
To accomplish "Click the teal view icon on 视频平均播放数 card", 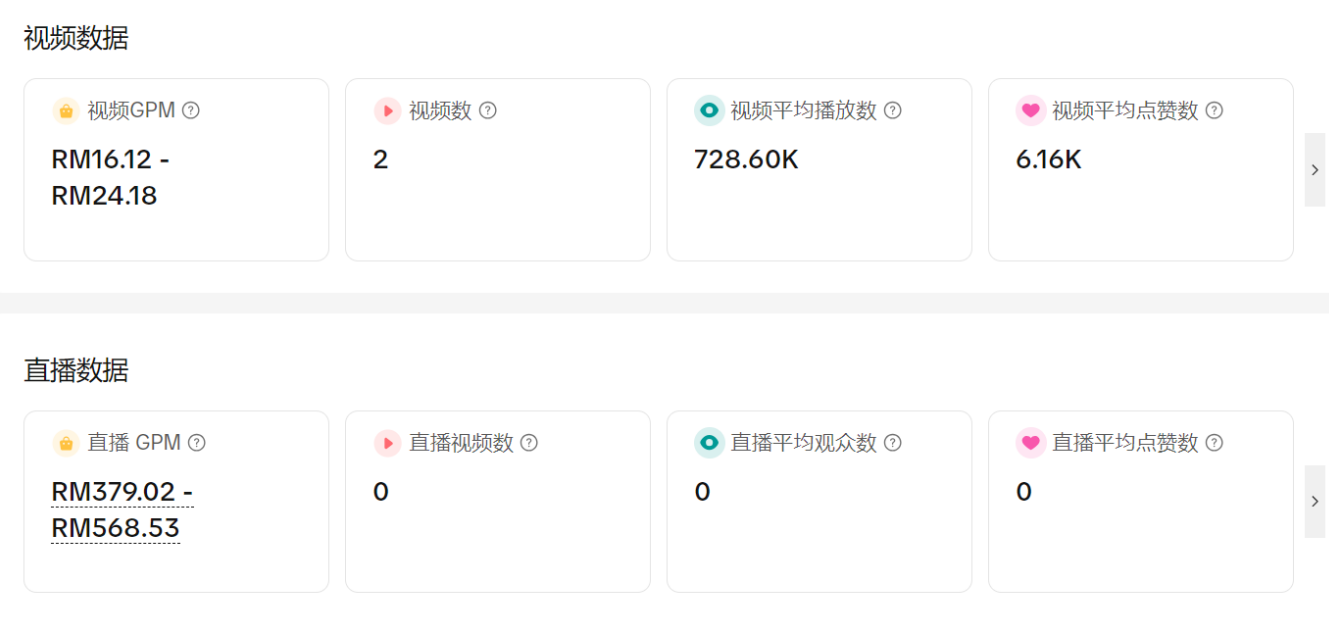I will pyautogui.click(x=708, y=111).
